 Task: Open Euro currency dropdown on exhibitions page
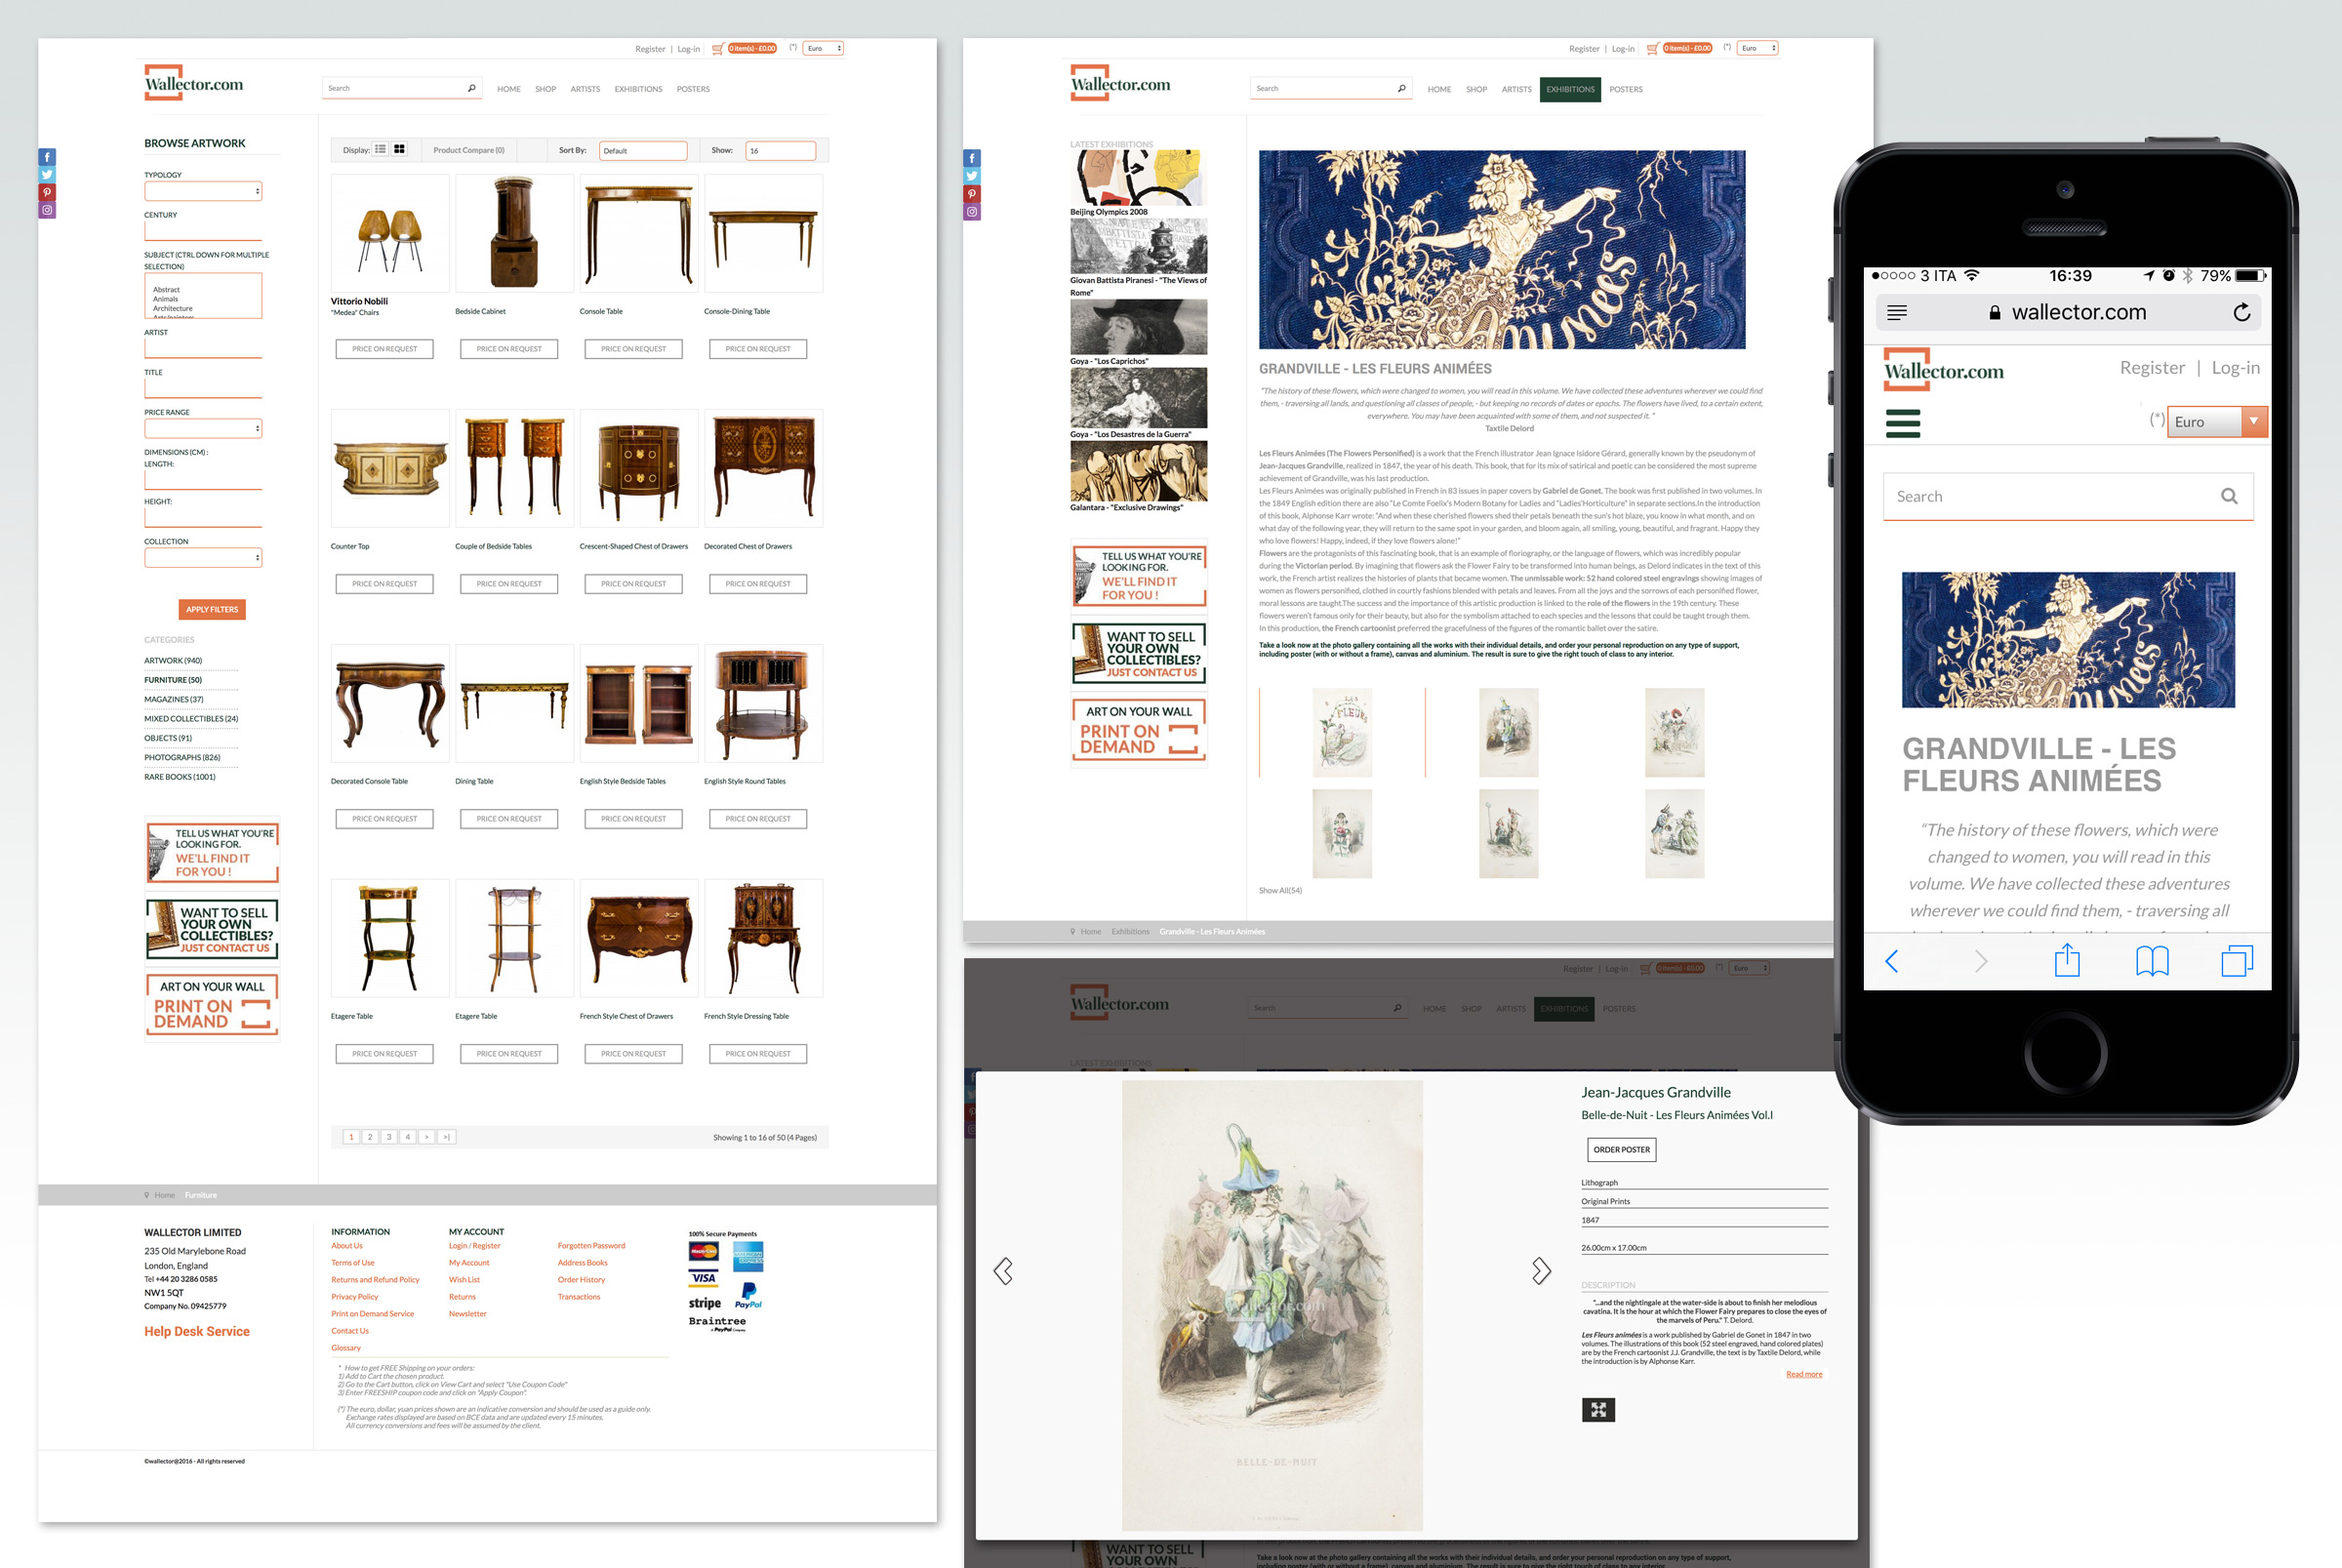tap(1758, 48)
